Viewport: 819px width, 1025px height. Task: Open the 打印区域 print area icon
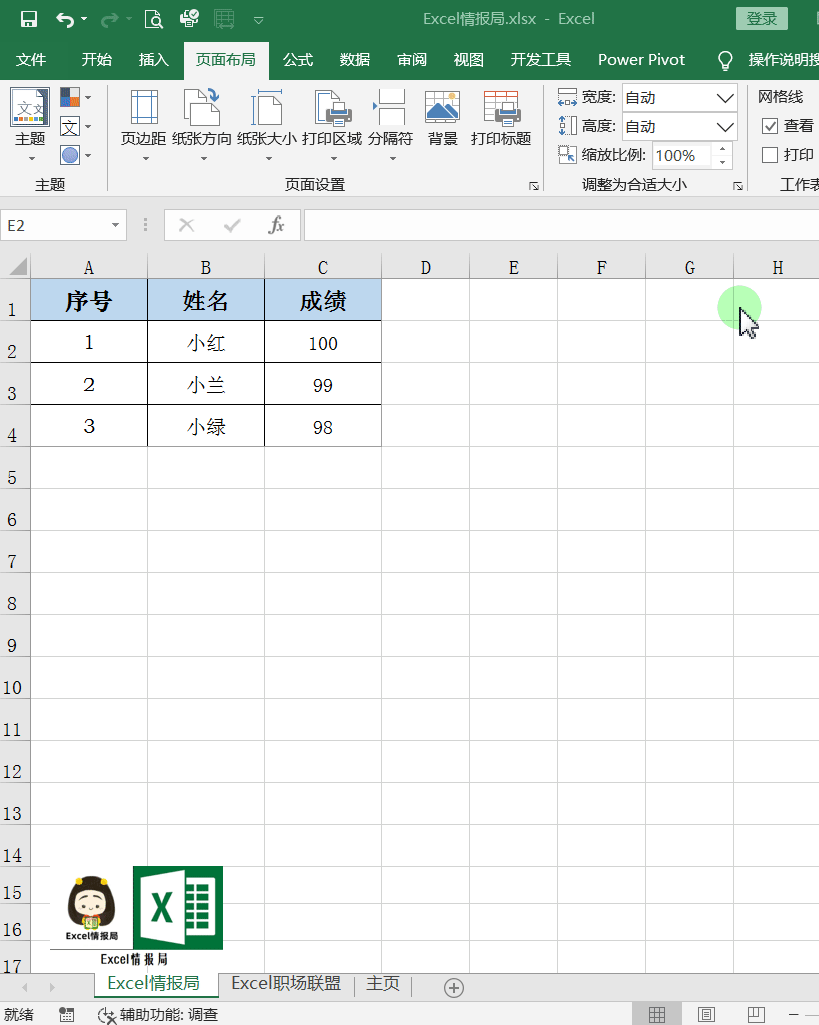[x=331, y=108]
